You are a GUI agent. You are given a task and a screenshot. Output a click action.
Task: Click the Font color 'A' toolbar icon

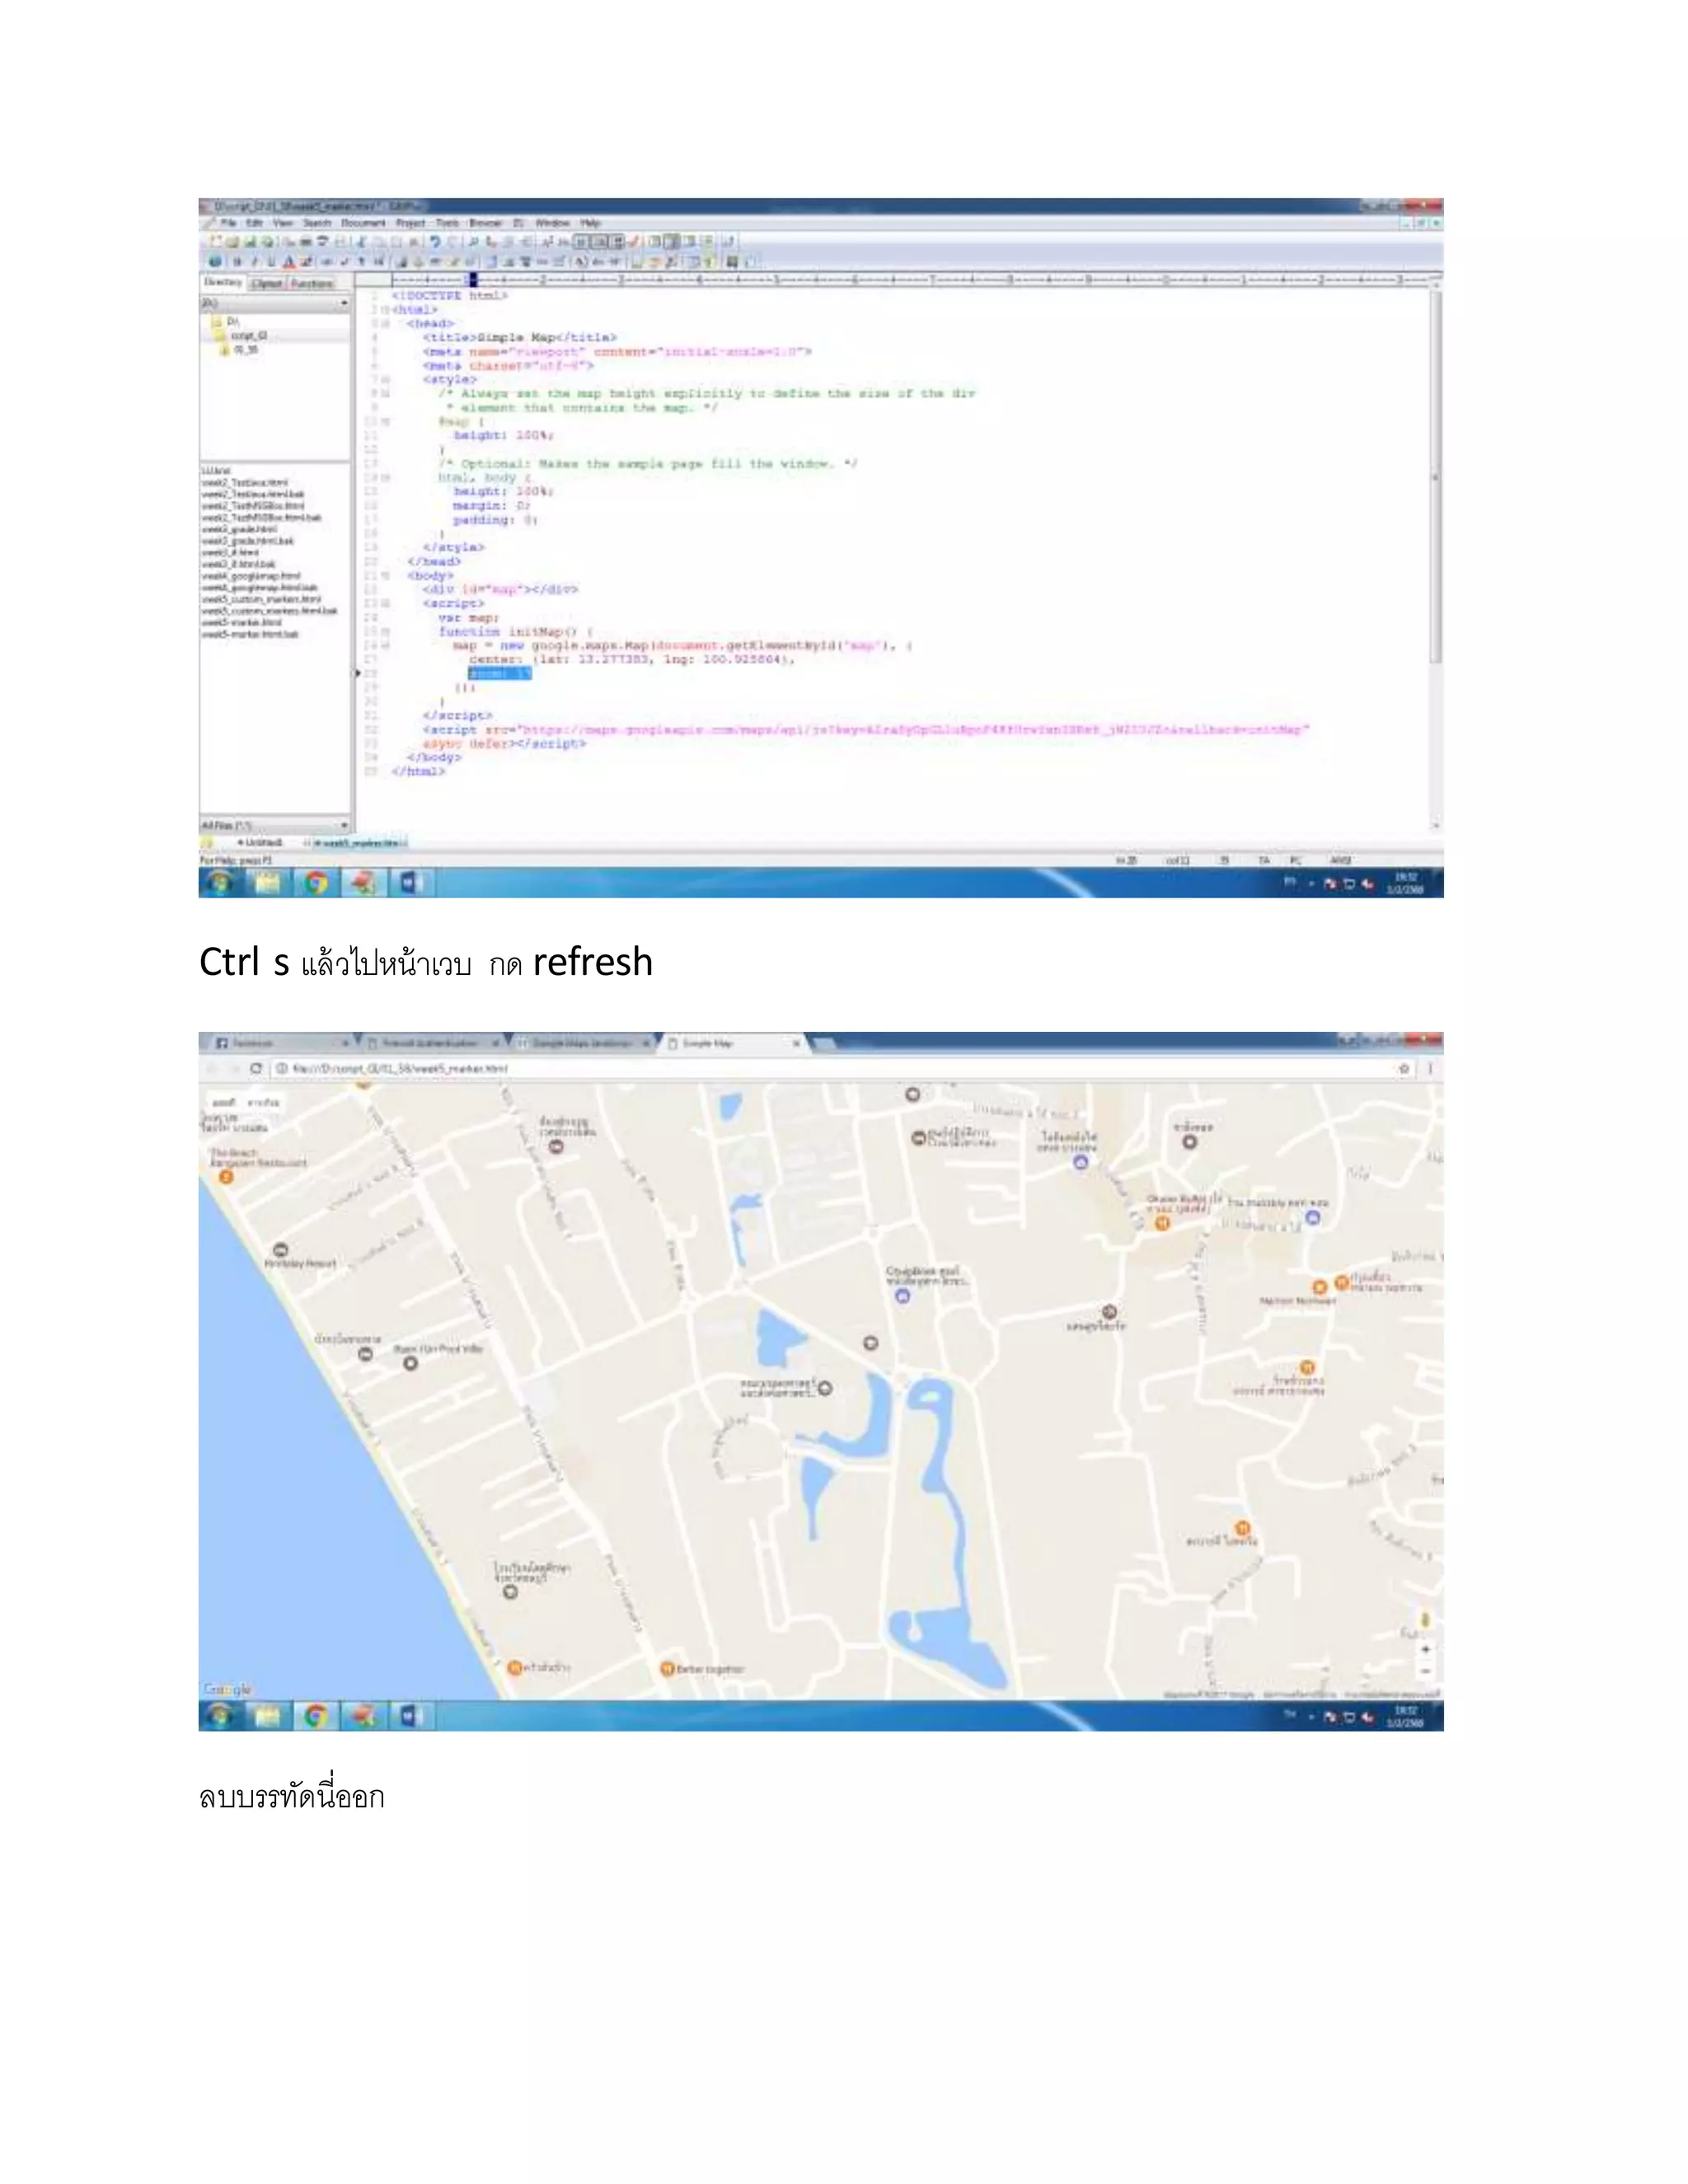tap(289, 261)
